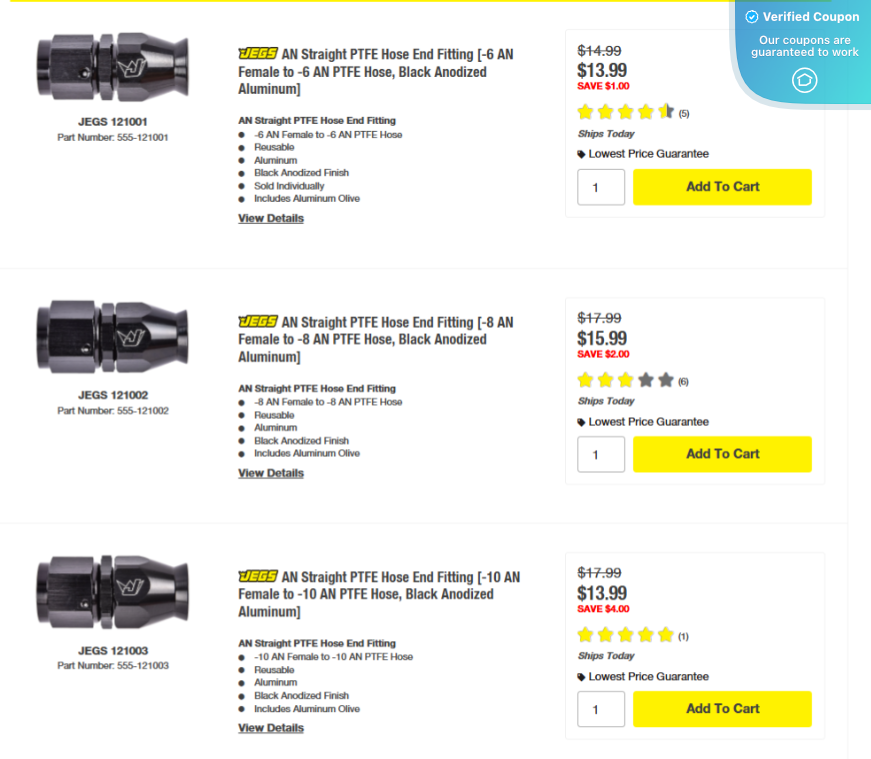Viewport: 871px width, 759px height.
Task: Click the quantity field for JEGS 121001
Action: click(600, 187)
